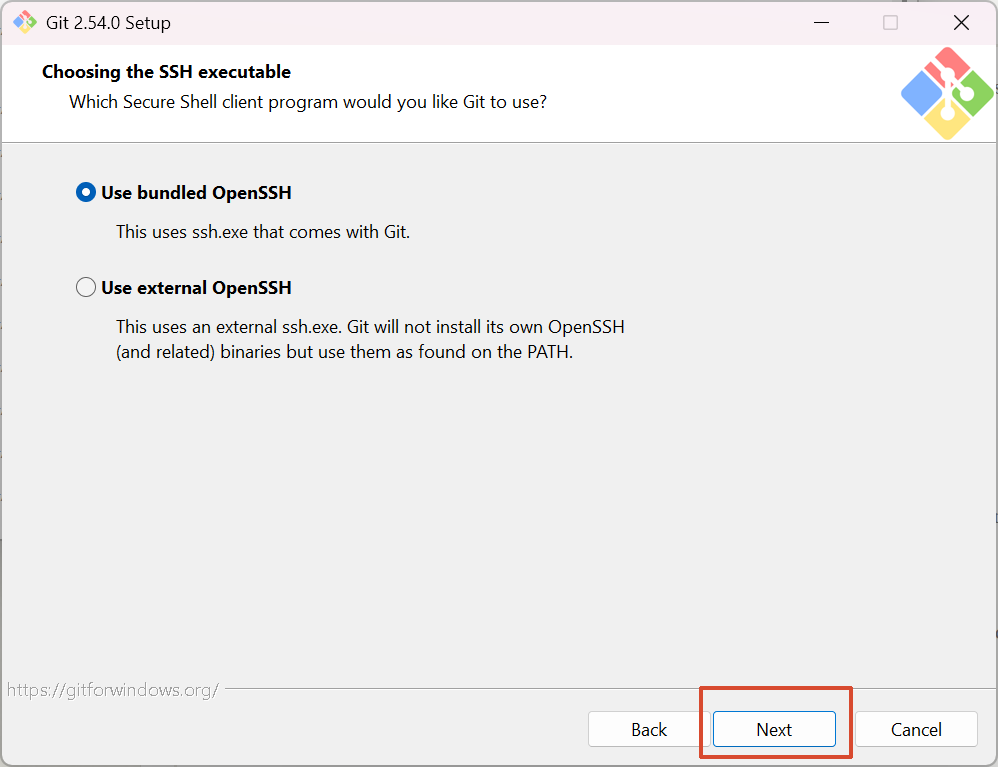Click the blue diamond in the Git logo
The width and height of the screenshot is (998, 767).
tap(921, 94)
